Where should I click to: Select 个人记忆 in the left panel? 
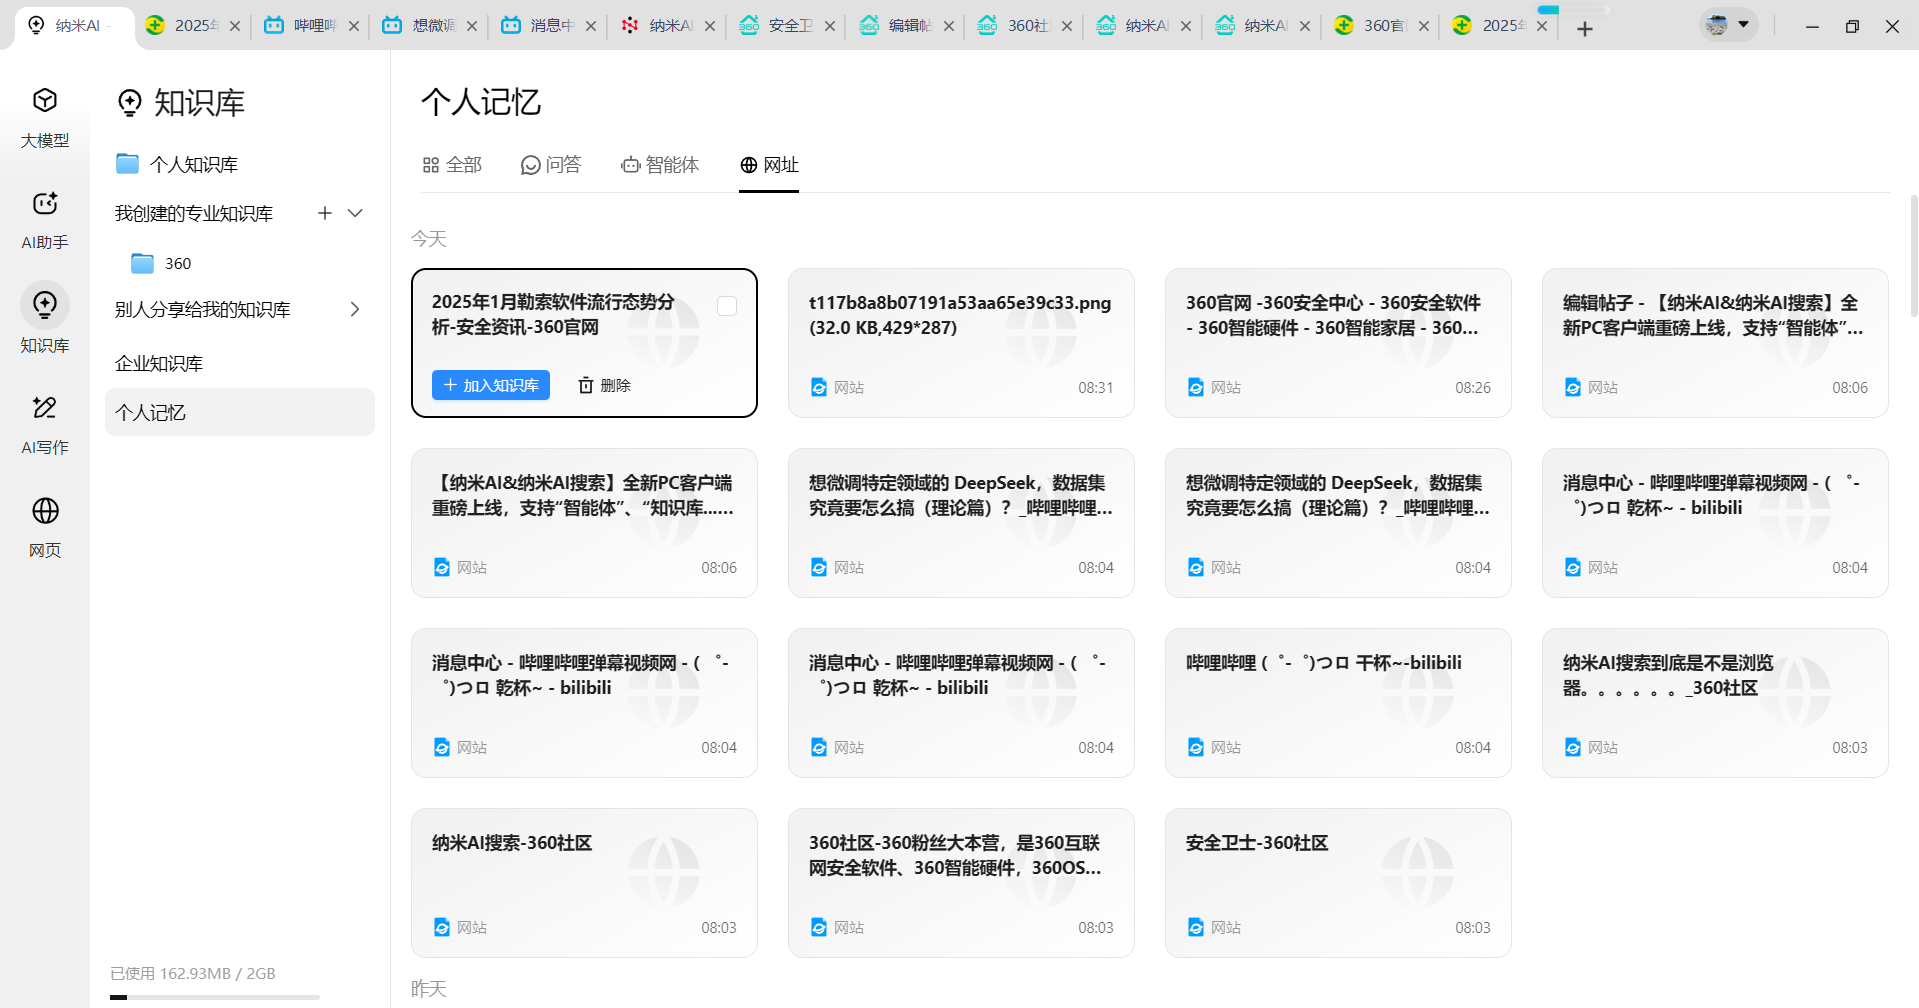coord(240,412)
